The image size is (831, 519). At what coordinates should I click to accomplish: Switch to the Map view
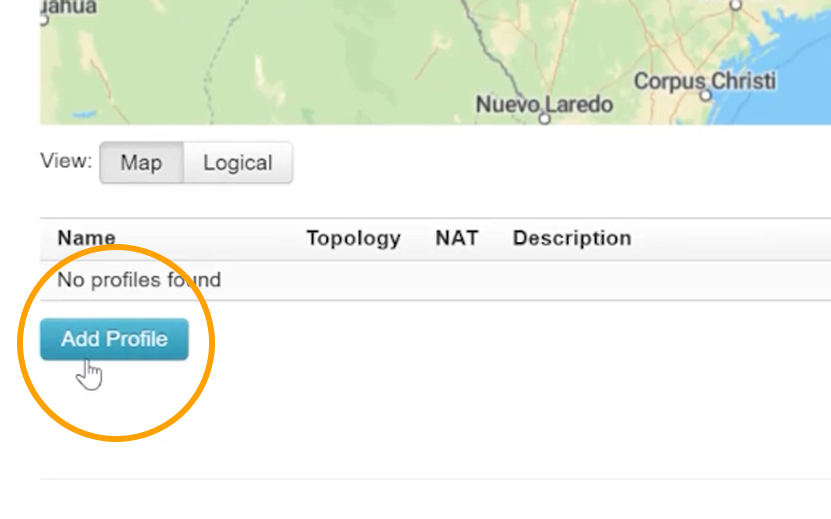click(141, 163)
